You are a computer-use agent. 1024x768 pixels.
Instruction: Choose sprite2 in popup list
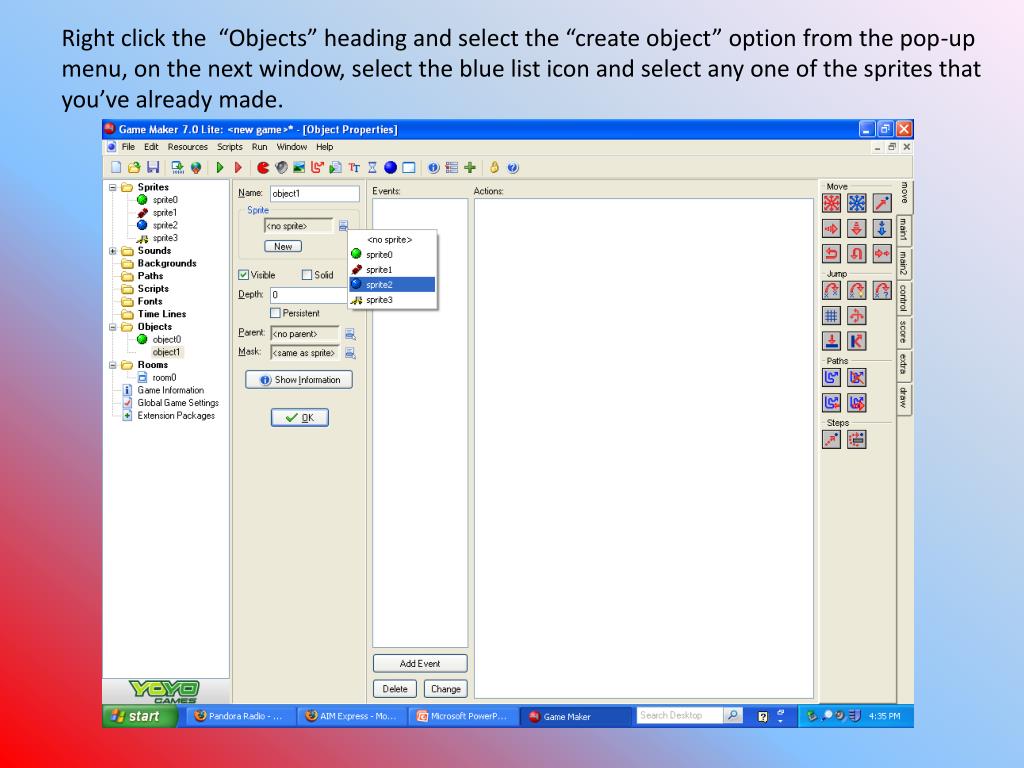tap(392, 285)
